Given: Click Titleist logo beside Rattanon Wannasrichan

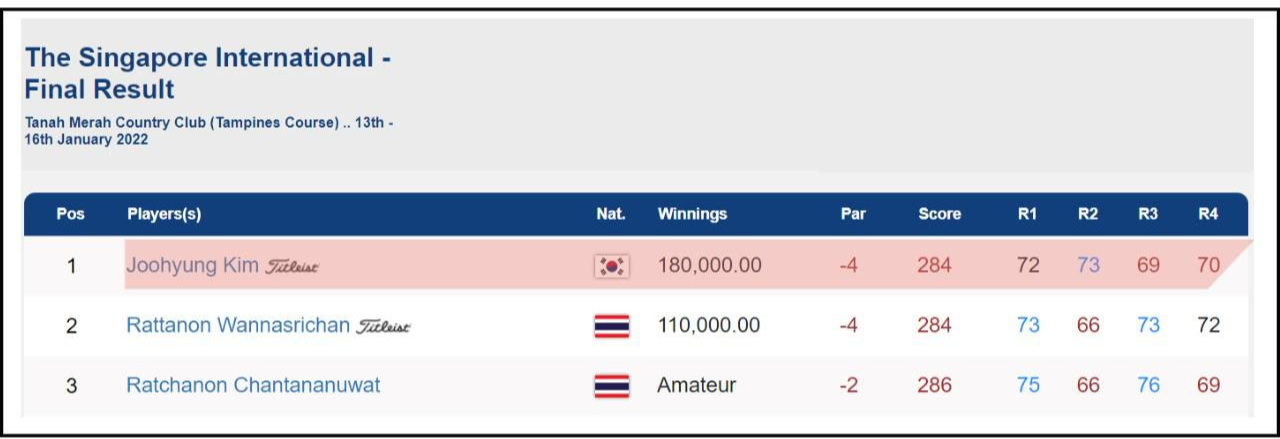Looking at the screenshot, I should (384, 327).
